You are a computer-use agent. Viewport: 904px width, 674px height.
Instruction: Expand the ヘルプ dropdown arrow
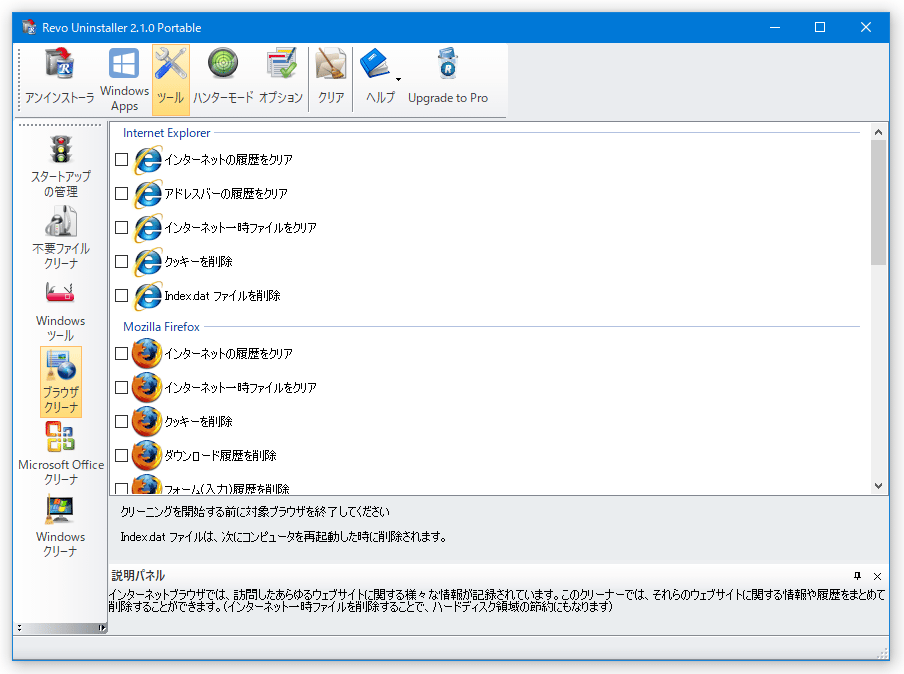point(398,79)
